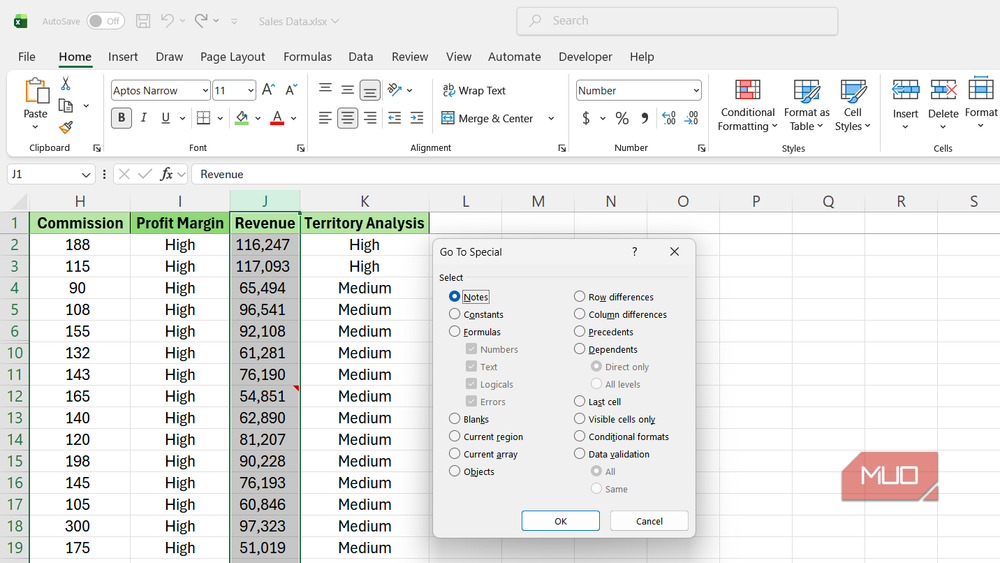
Task: Click Merge & Center button
Action: click(488, 119)
